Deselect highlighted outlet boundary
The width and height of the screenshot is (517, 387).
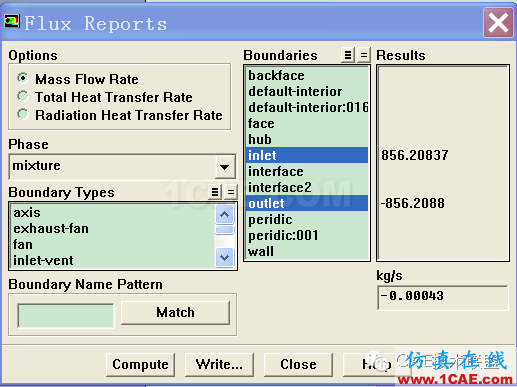[x=307, y=203]
